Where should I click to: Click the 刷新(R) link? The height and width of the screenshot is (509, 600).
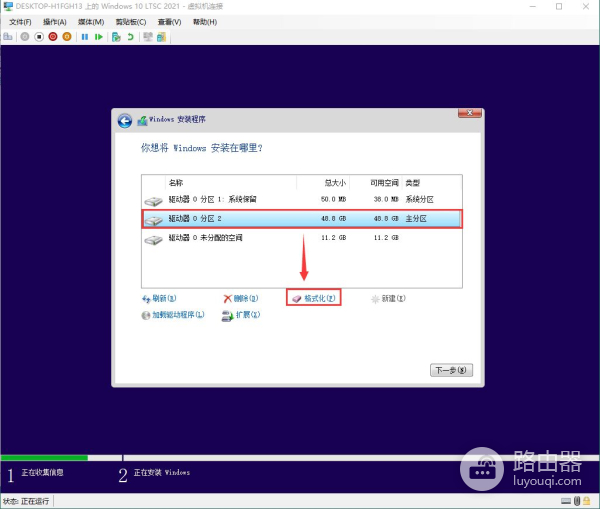159,299
